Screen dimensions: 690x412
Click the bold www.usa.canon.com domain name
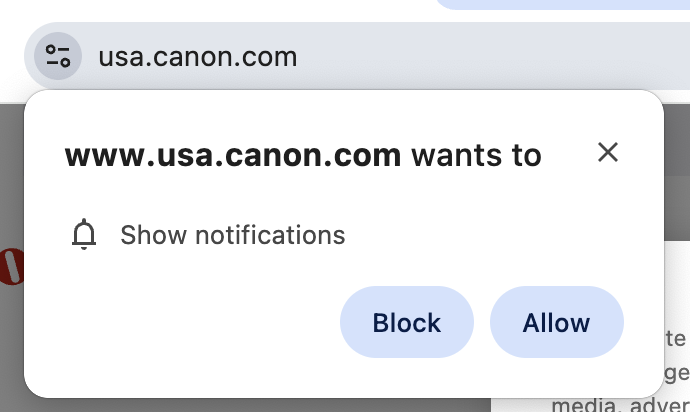[x=233, y=156]
